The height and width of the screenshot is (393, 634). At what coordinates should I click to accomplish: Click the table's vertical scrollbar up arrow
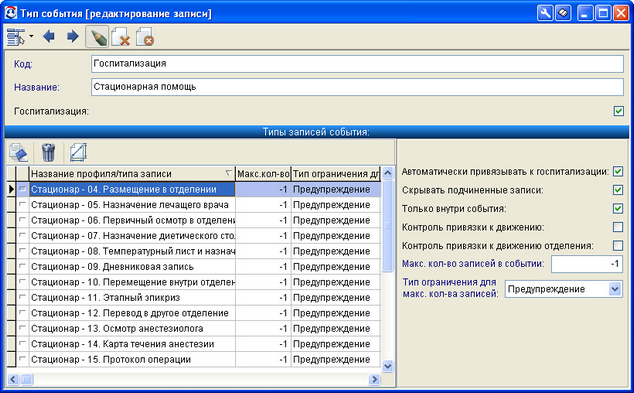click(x=387, y=173)
